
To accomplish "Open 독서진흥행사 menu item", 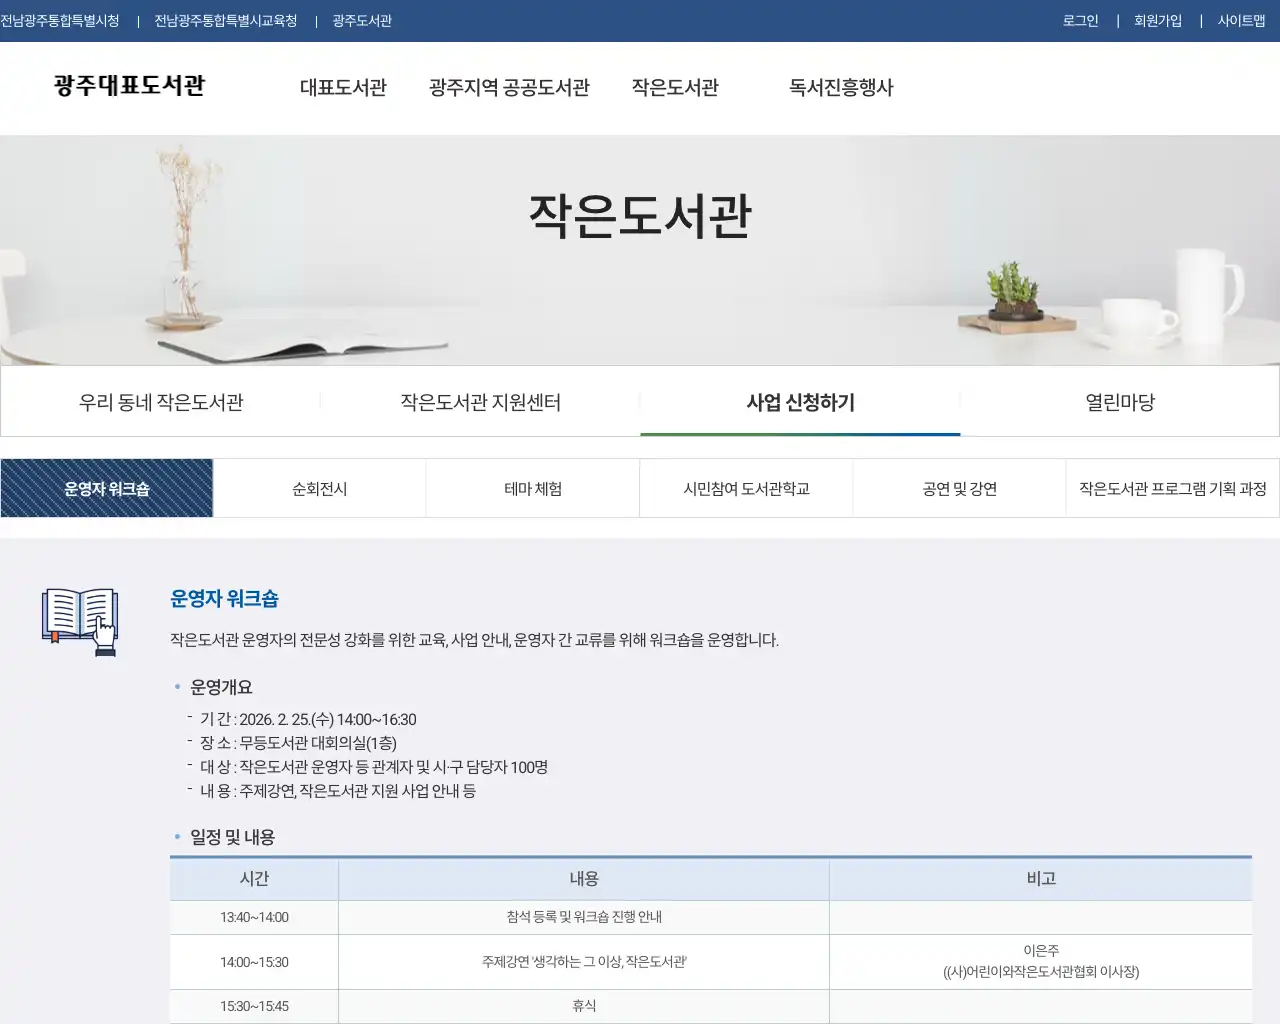I will click(x=841, y=88).
